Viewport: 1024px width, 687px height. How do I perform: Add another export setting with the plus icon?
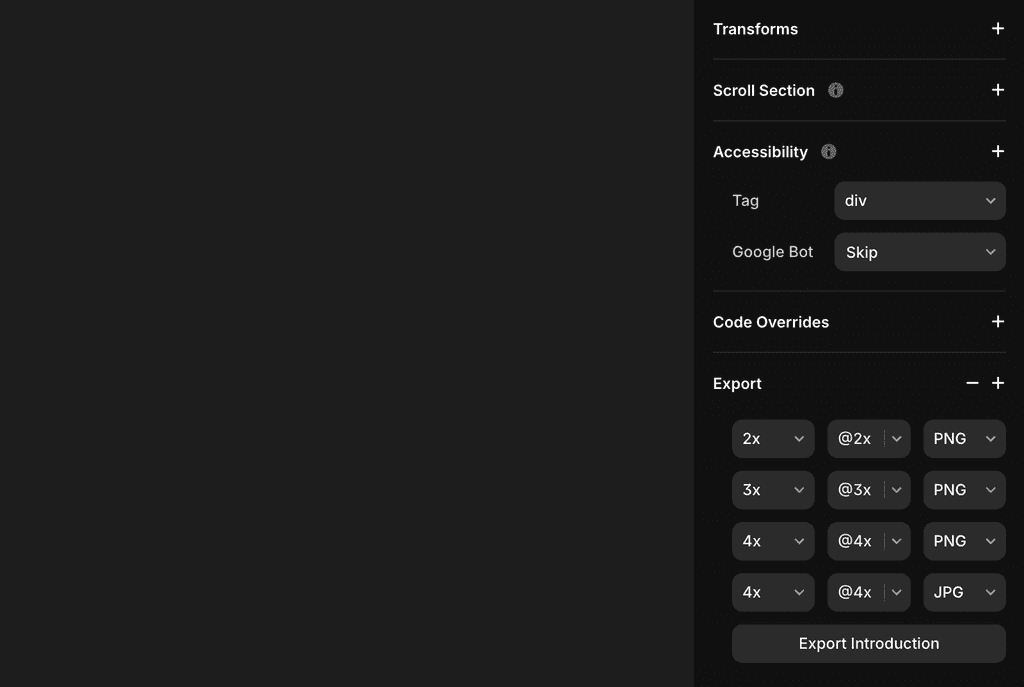pyautogui.click(x=997, y=383)
